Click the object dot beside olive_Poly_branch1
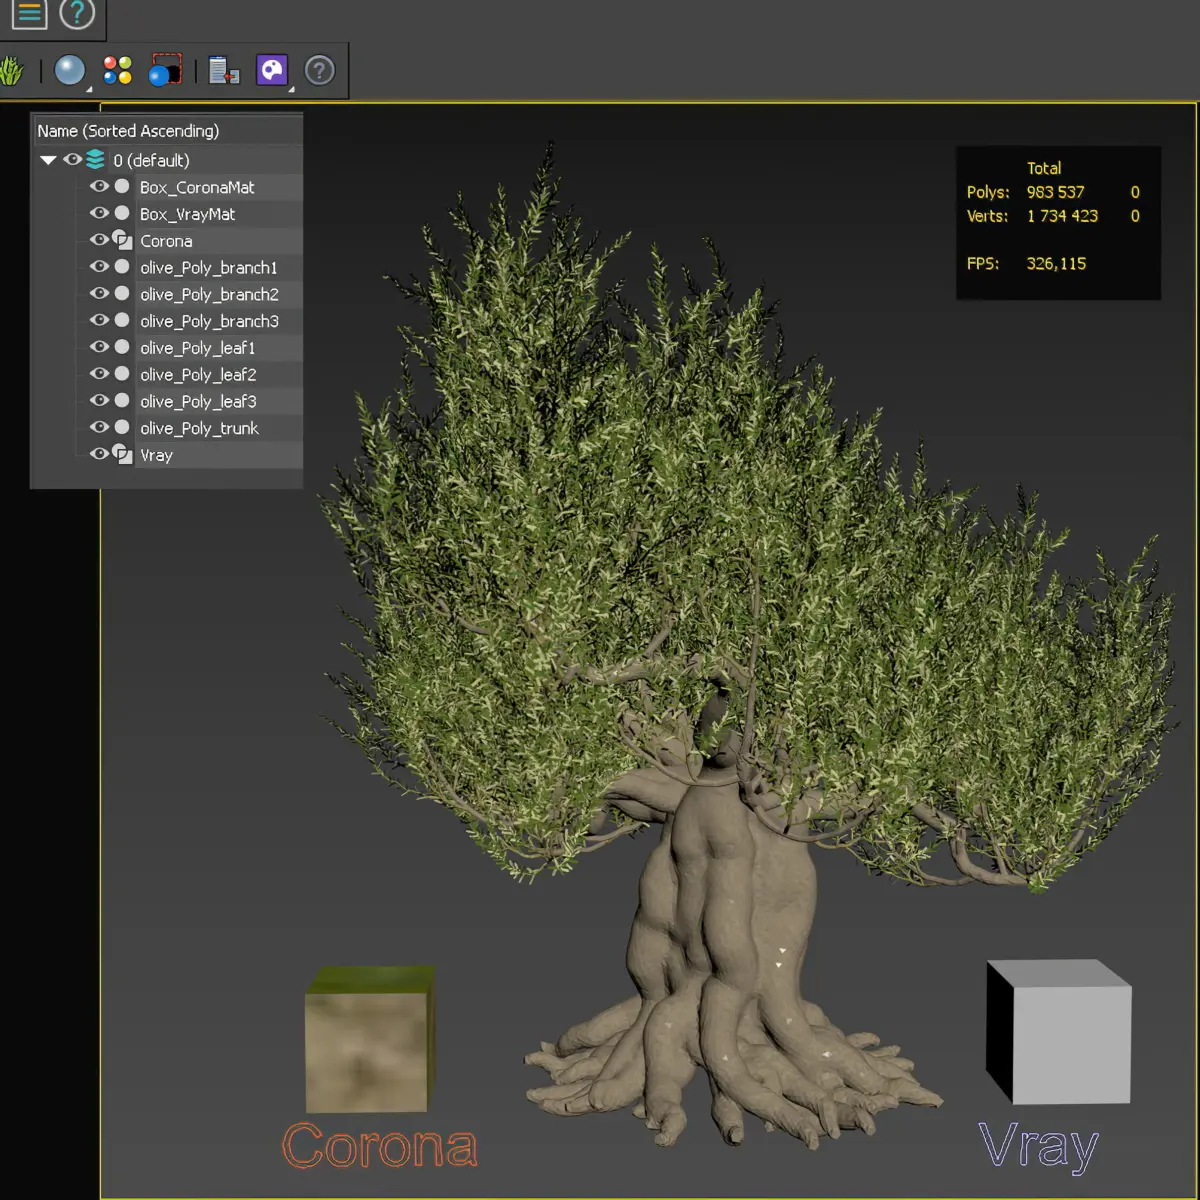The image size is (1200, 1200). (122, 266)
